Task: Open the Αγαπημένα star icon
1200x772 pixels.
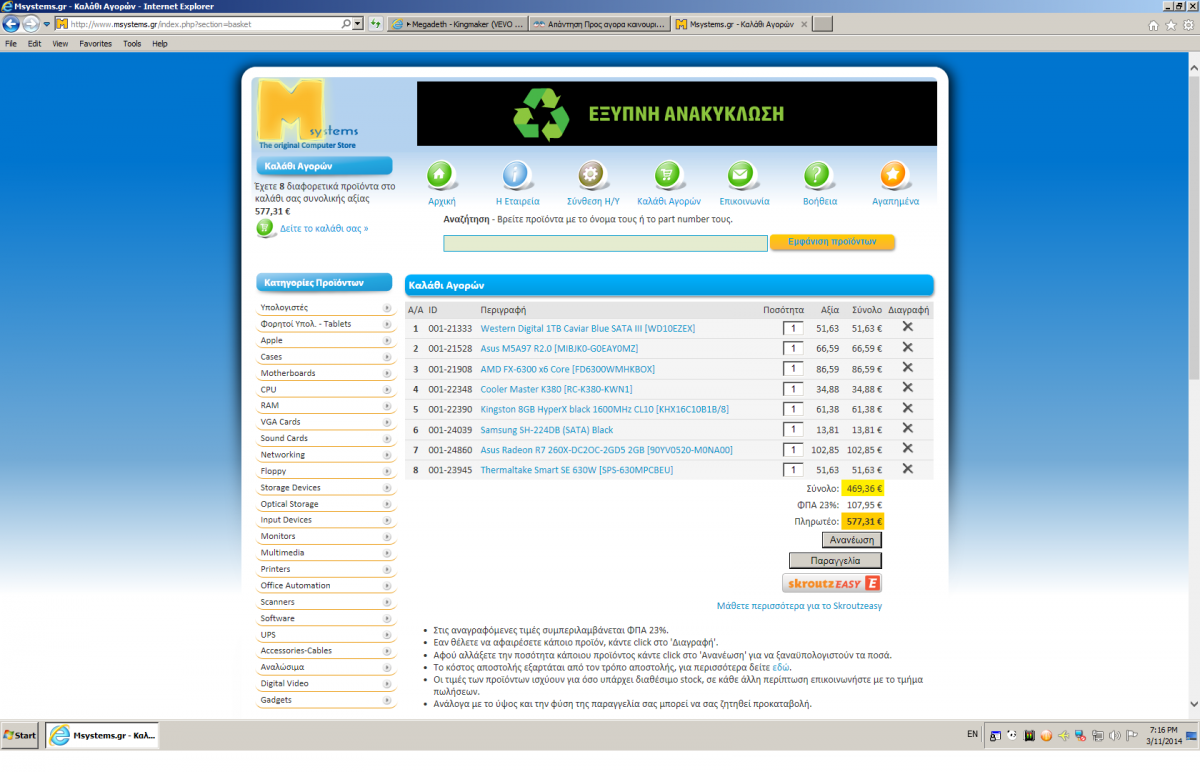Action: pyautogui.click(x=895, y=176)
